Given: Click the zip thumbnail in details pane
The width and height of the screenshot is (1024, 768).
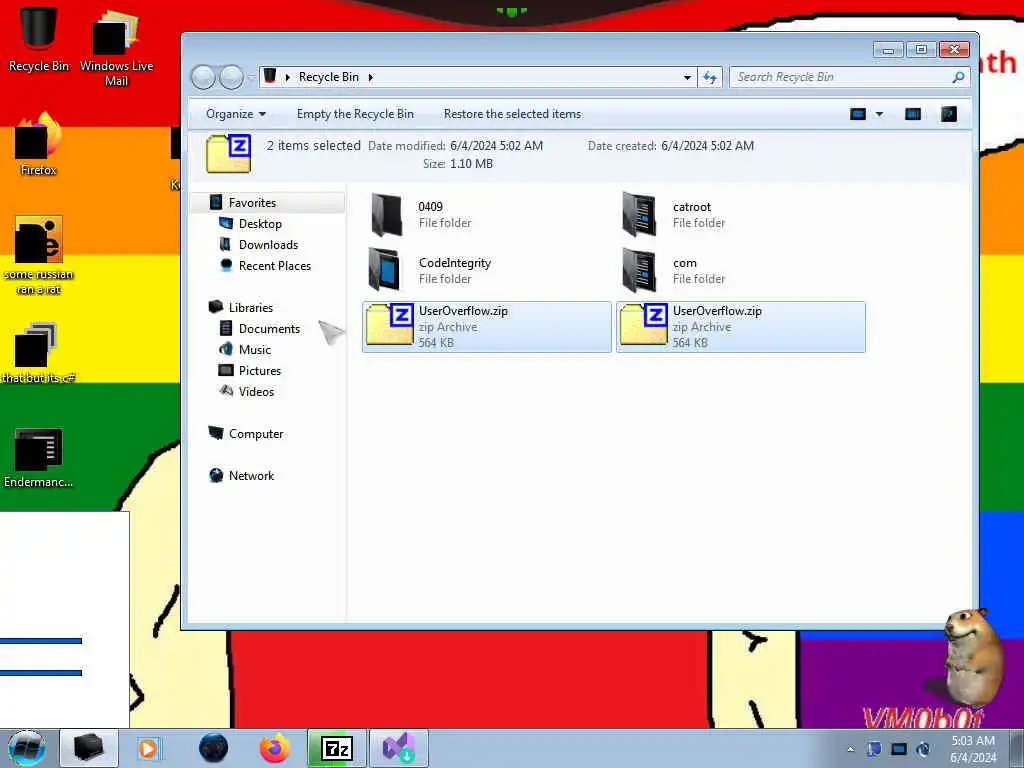Looking at the screenshot, I should (x=229, y=153).
